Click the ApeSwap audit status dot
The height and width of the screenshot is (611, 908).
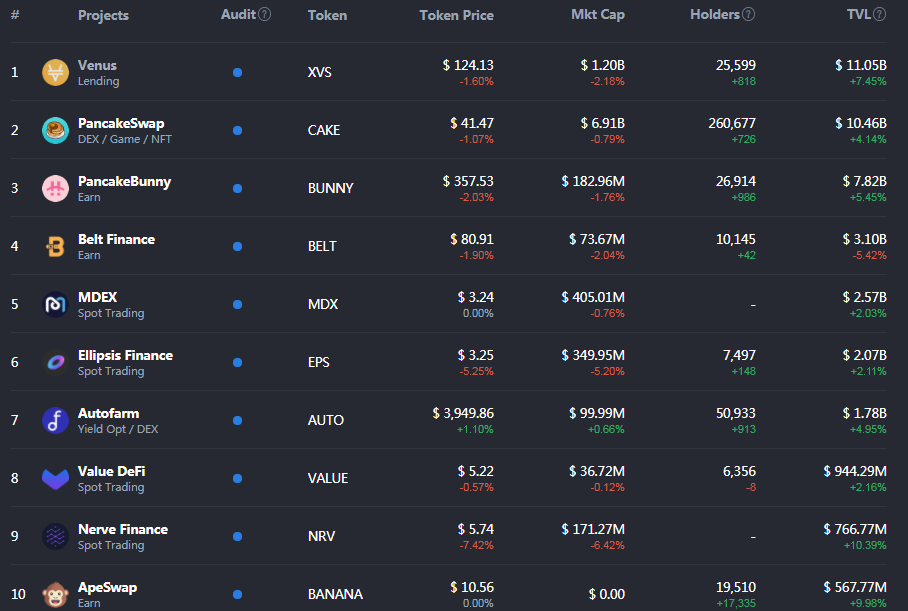pyautogui.click(x=237, y=594)
